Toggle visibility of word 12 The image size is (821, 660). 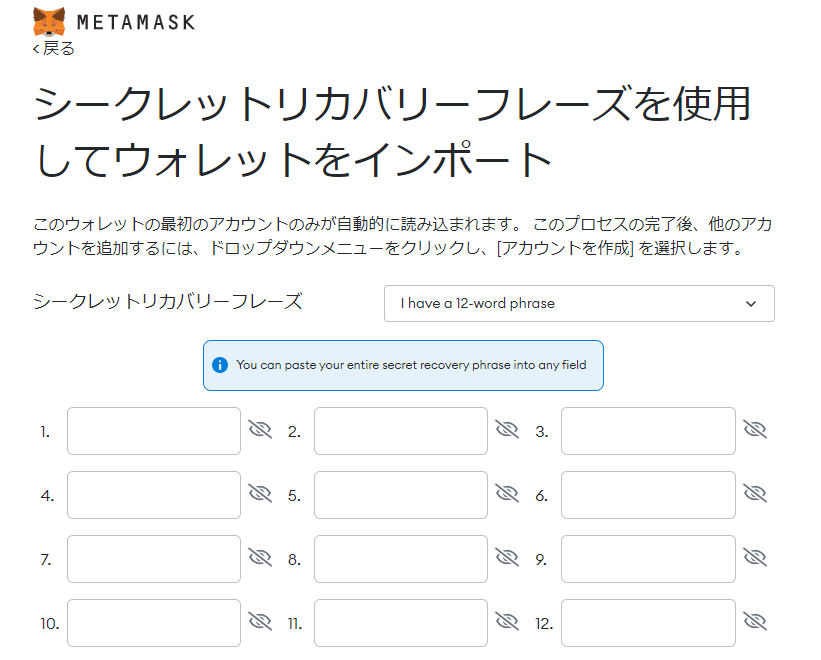point(755,621)
